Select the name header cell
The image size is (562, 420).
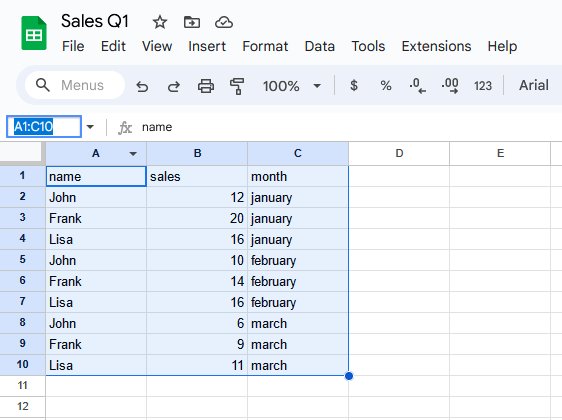click(96, 176)
